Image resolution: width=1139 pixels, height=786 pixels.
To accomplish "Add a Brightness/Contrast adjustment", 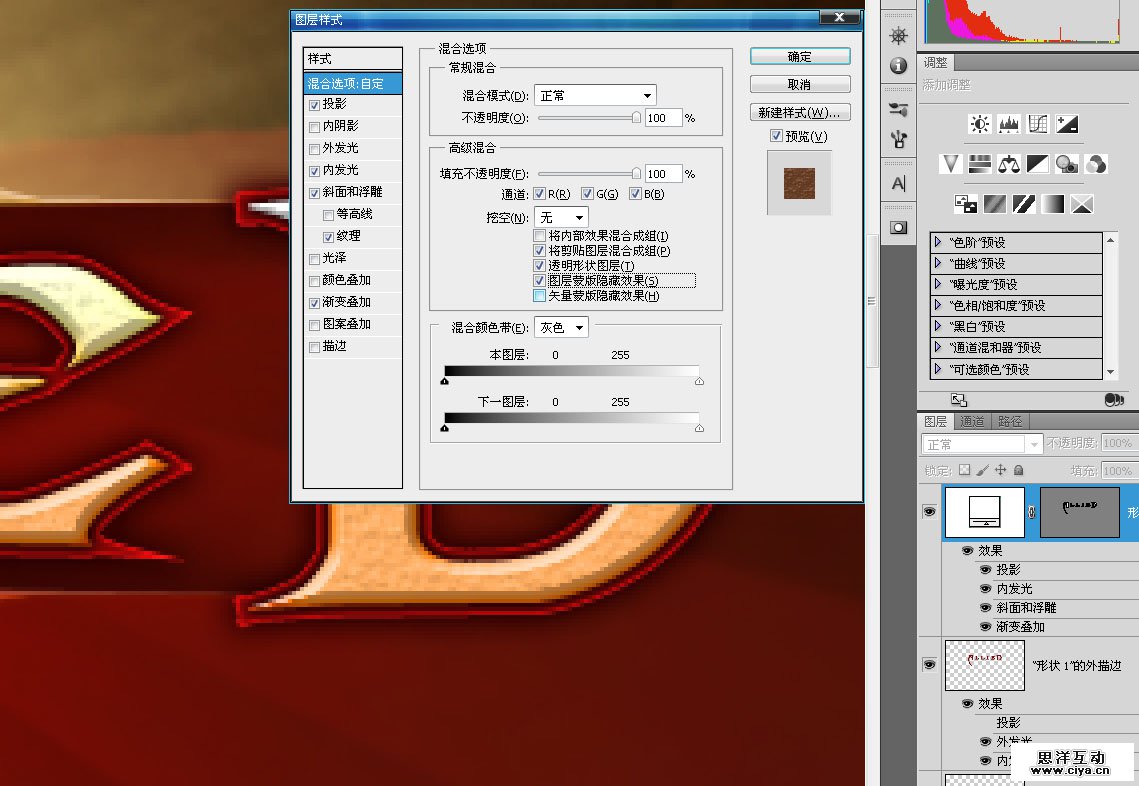I will tap(979, 124).
